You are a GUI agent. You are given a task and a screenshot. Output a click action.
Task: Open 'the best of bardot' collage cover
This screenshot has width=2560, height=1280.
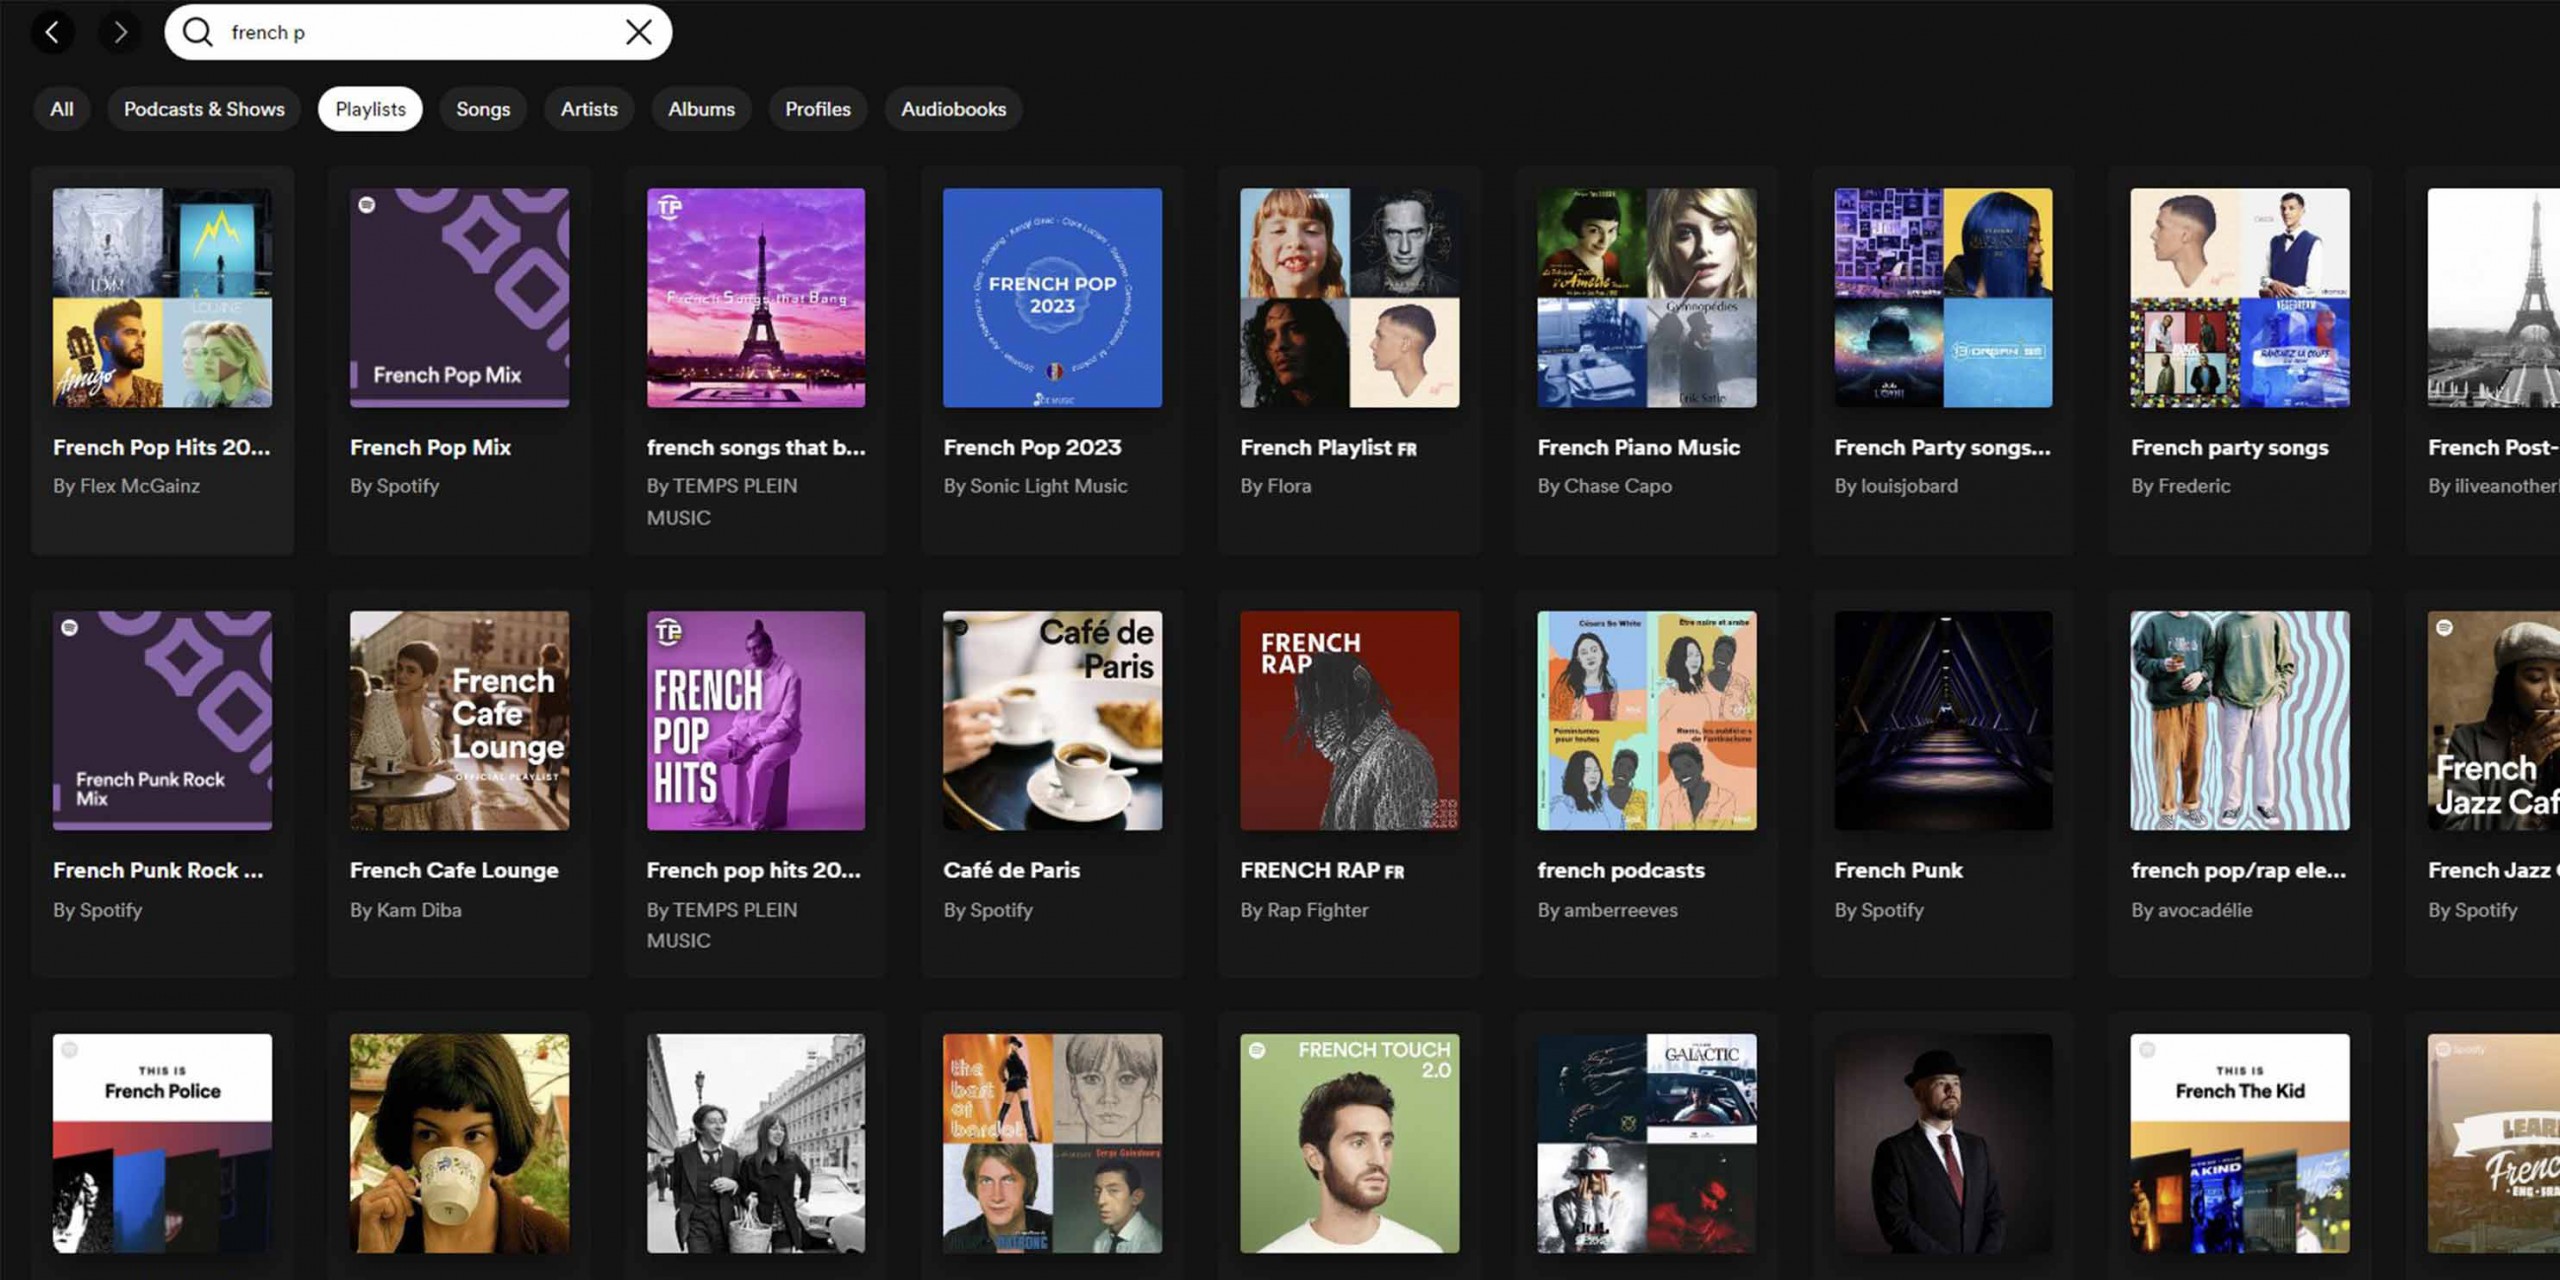[1053, 1143]
